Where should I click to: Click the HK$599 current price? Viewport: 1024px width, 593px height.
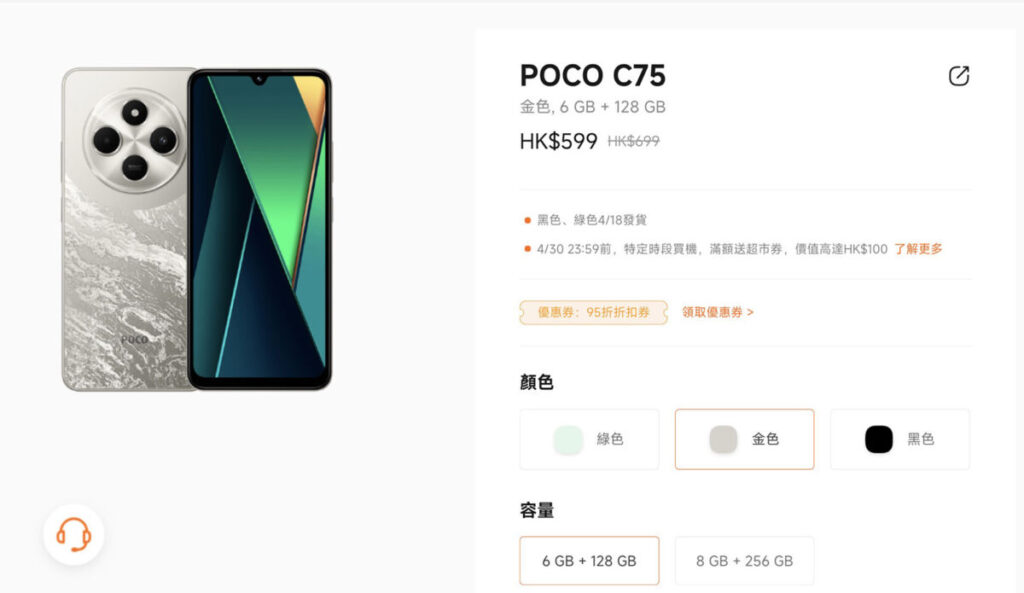click(558, 141)
